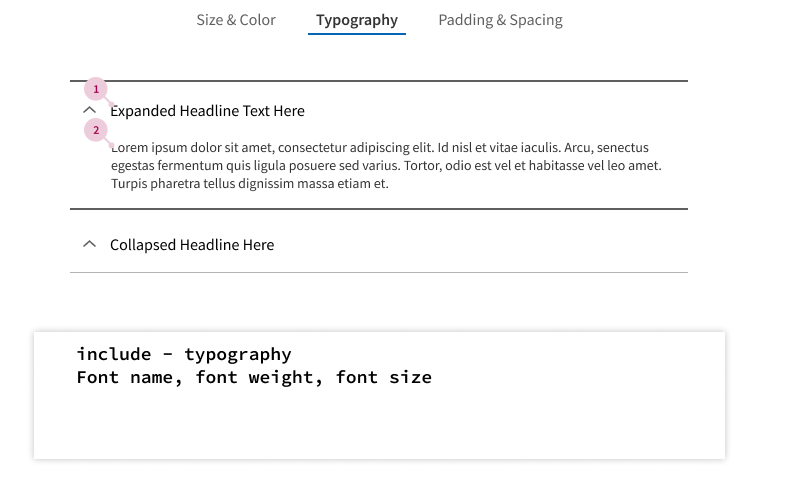
Task: Click the thin divider under Collapsed Headline
Action: coord(379,272)
